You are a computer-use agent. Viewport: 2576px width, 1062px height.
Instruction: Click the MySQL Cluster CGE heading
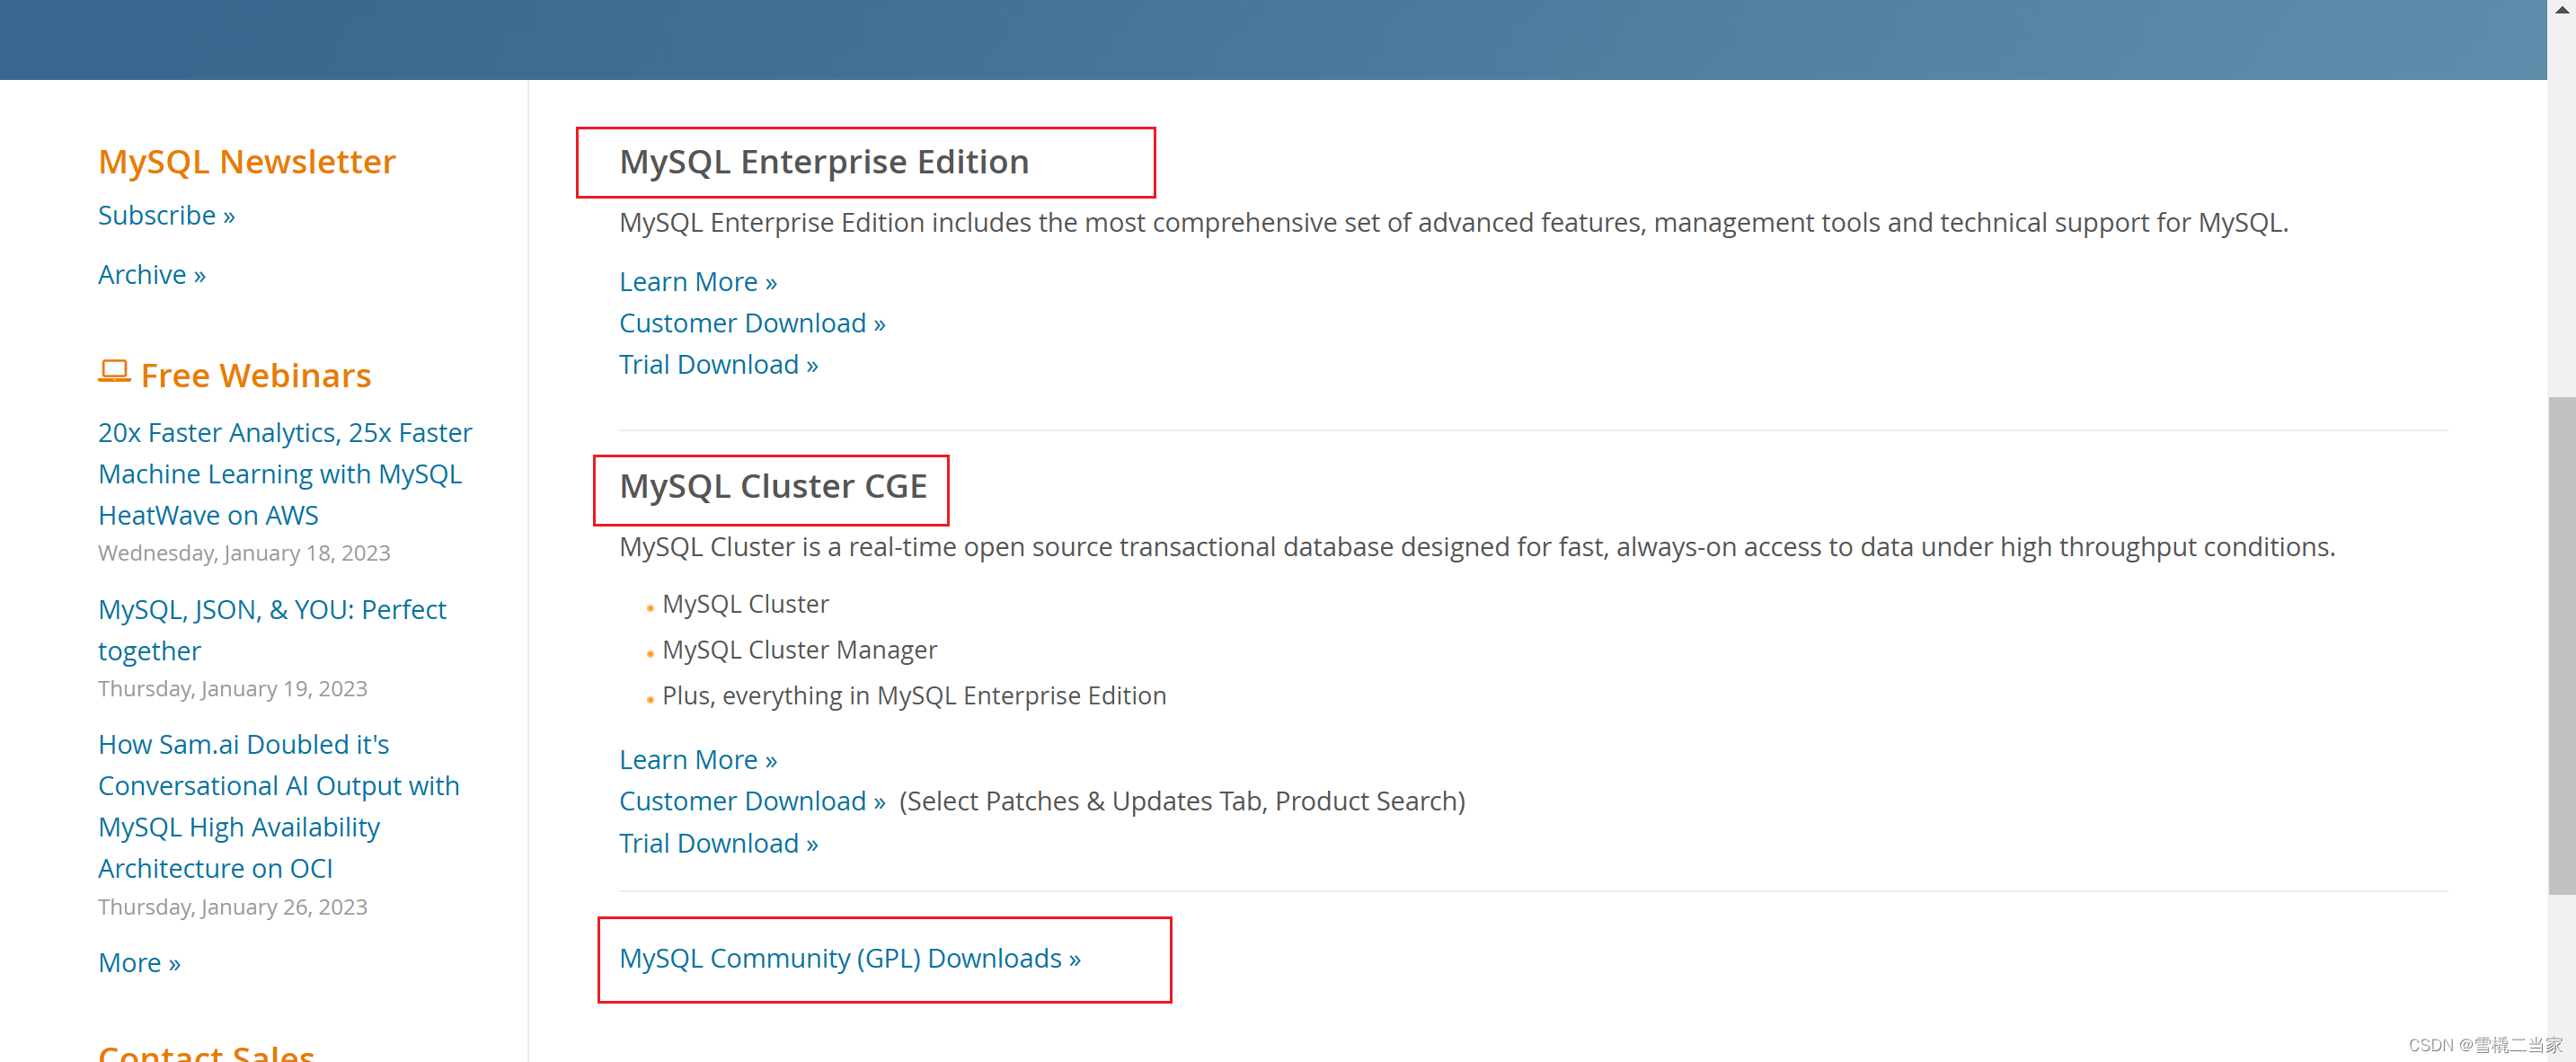tap(773, 486)
